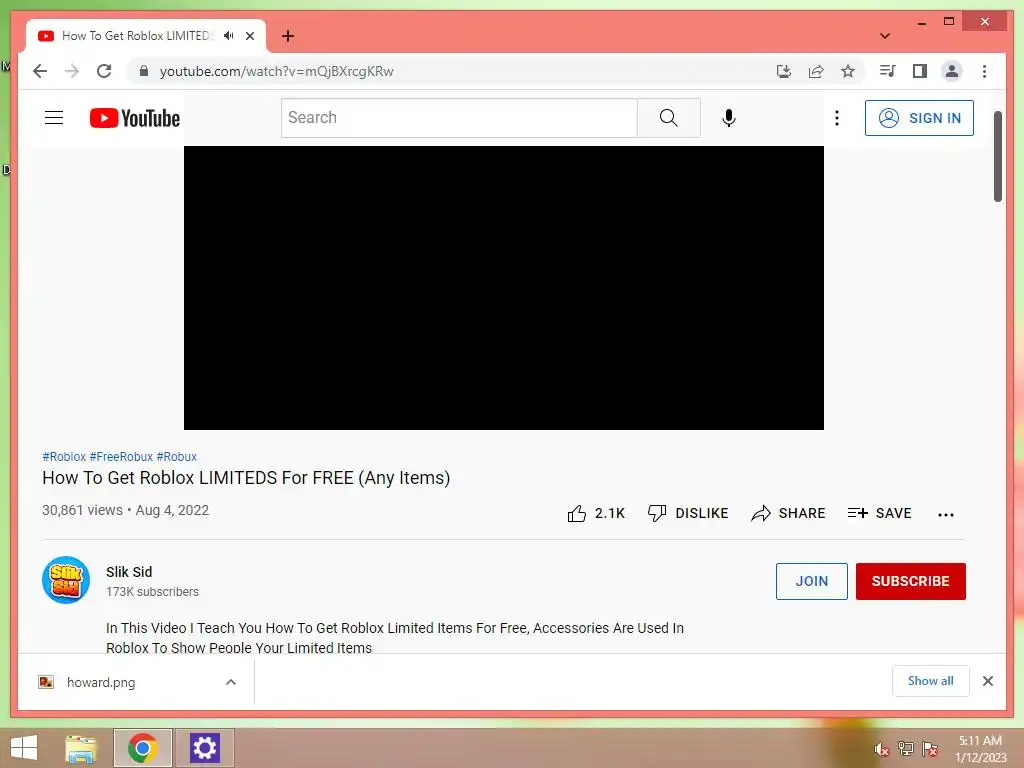The width and height of the screenshot is (1024, 768).
Task: Open the Slik Sid channel name link
Action: coord(129,572)
